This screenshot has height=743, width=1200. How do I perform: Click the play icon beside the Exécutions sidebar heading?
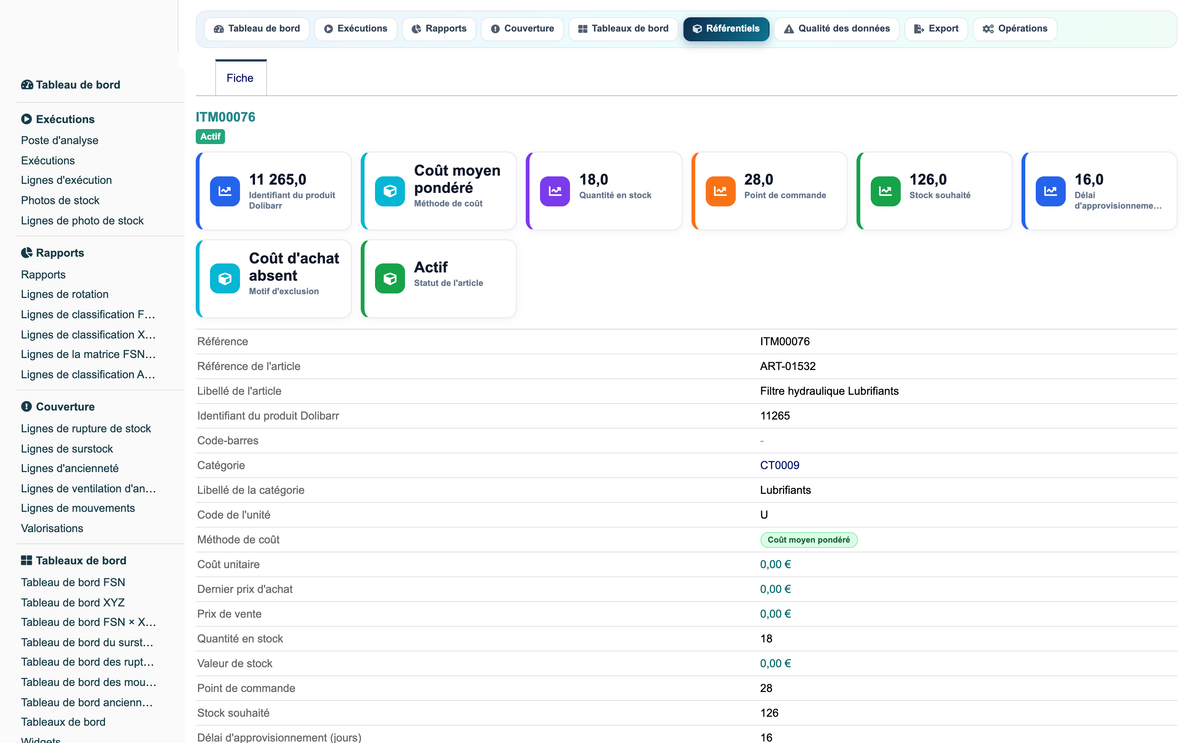pos(27,119)
